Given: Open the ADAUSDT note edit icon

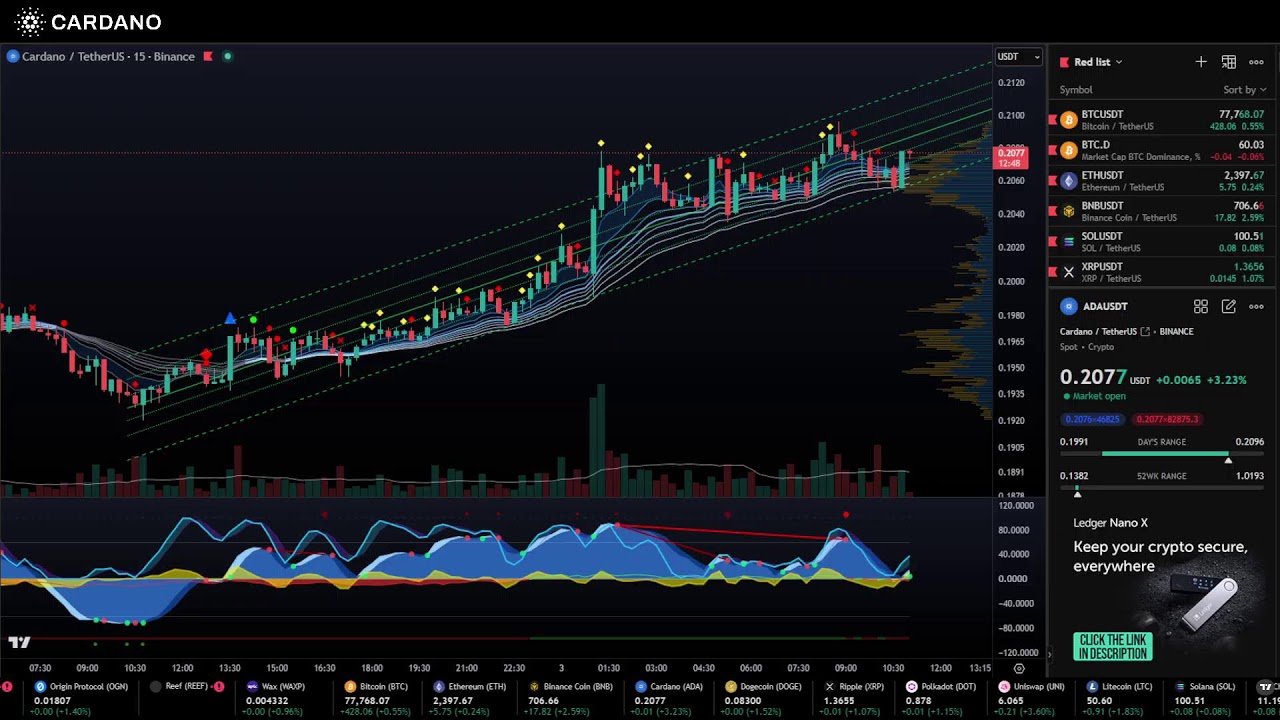Looking at the screenshot, I should point(1229,307).
